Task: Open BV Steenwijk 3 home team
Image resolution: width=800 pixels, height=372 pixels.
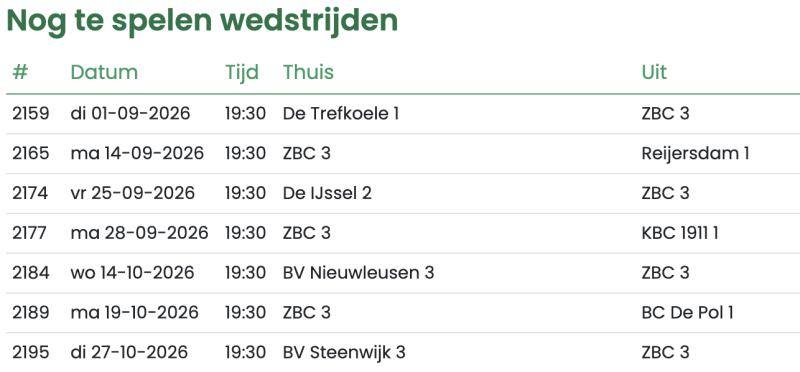Action: [x=344, y=352]
